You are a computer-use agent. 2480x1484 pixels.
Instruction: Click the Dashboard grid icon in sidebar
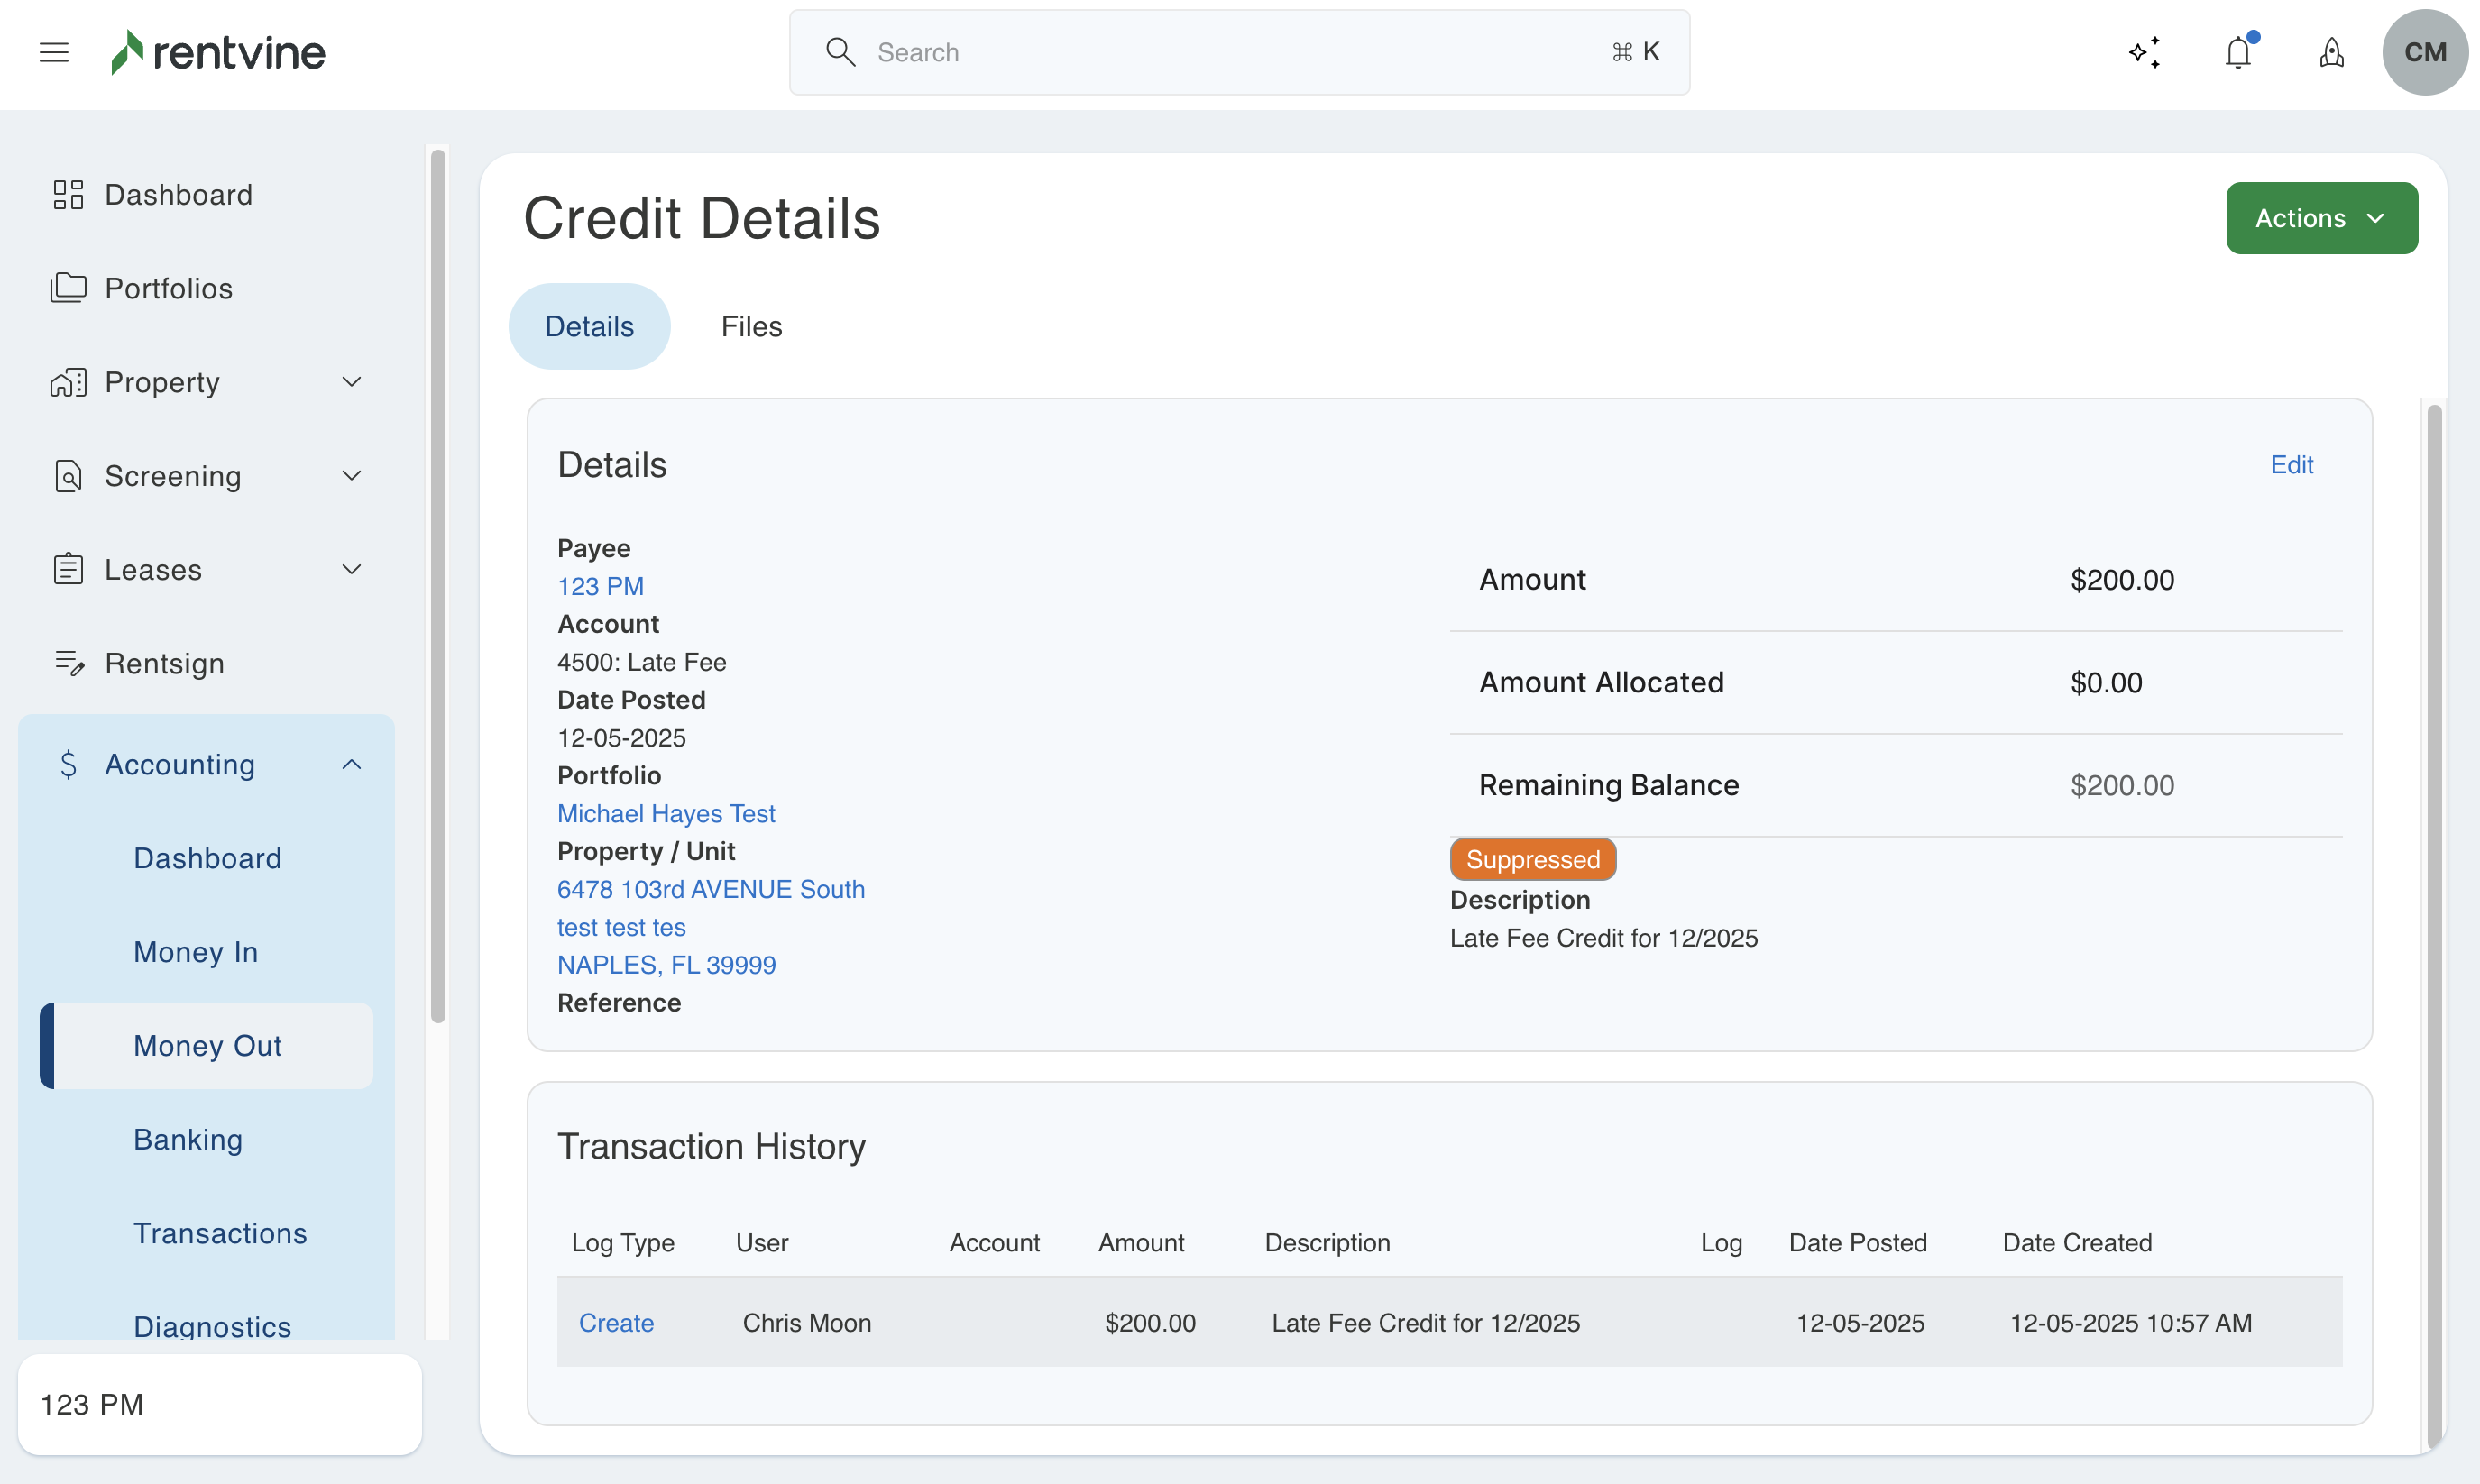pos(68,194)
